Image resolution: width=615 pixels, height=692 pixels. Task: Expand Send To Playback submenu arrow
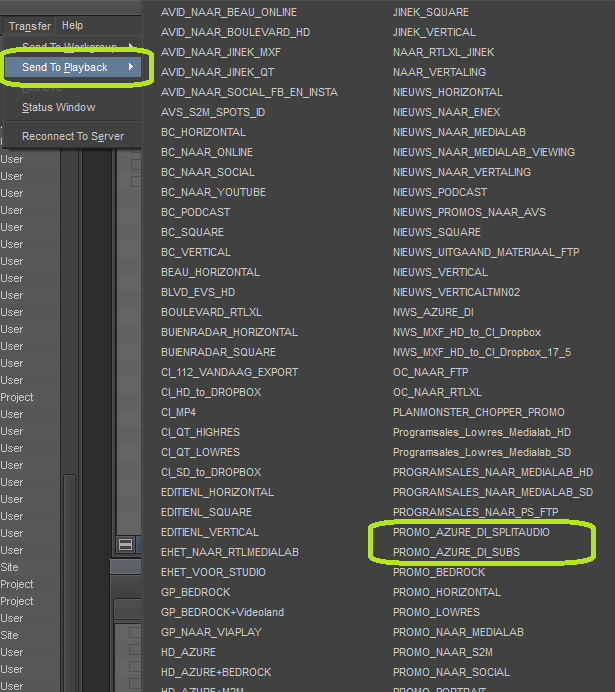point(131,67)
